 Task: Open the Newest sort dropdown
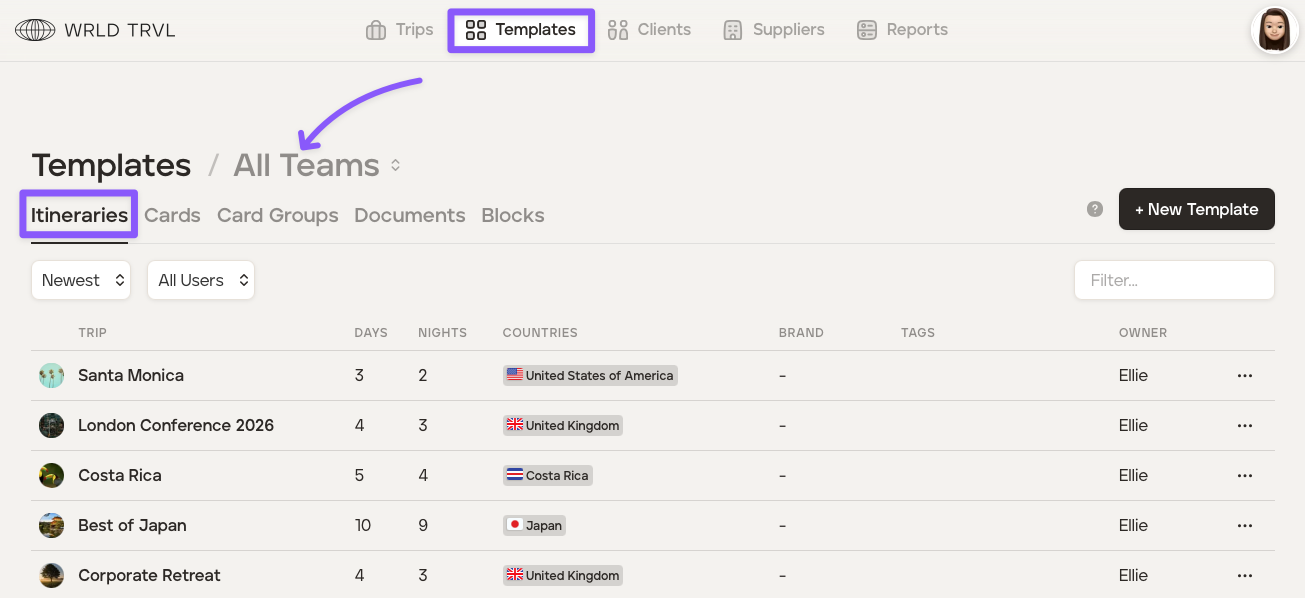click(81, 280)
